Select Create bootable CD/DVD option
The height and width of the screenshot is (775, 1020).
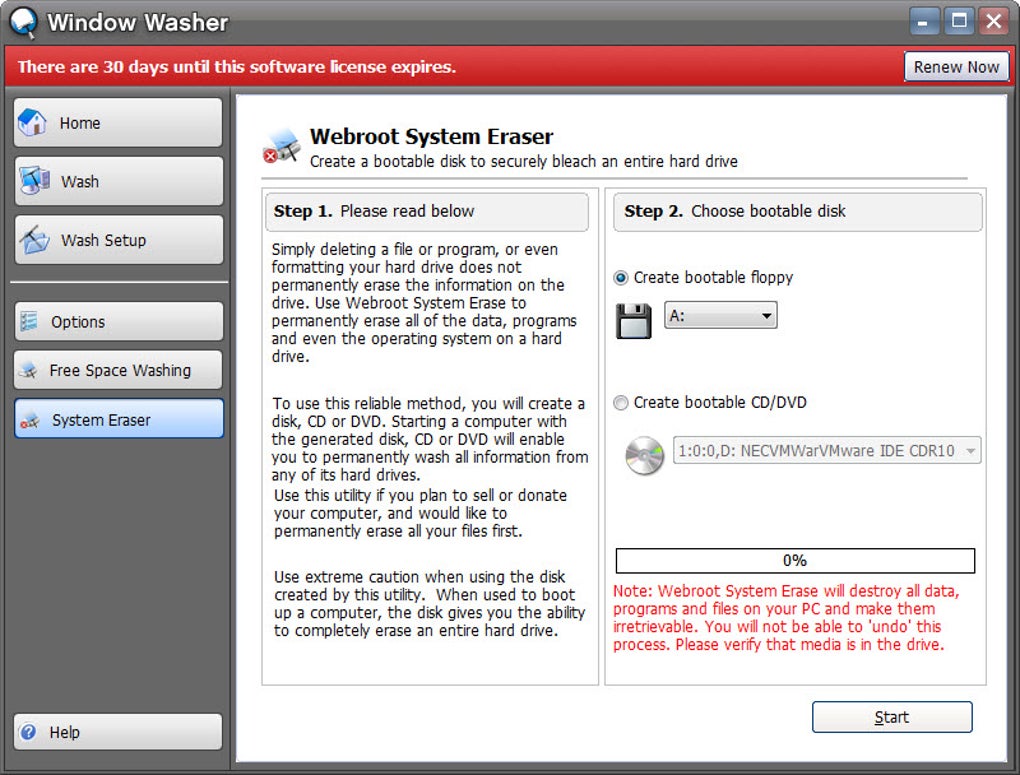pyautogui.click(x=621, y=403)
